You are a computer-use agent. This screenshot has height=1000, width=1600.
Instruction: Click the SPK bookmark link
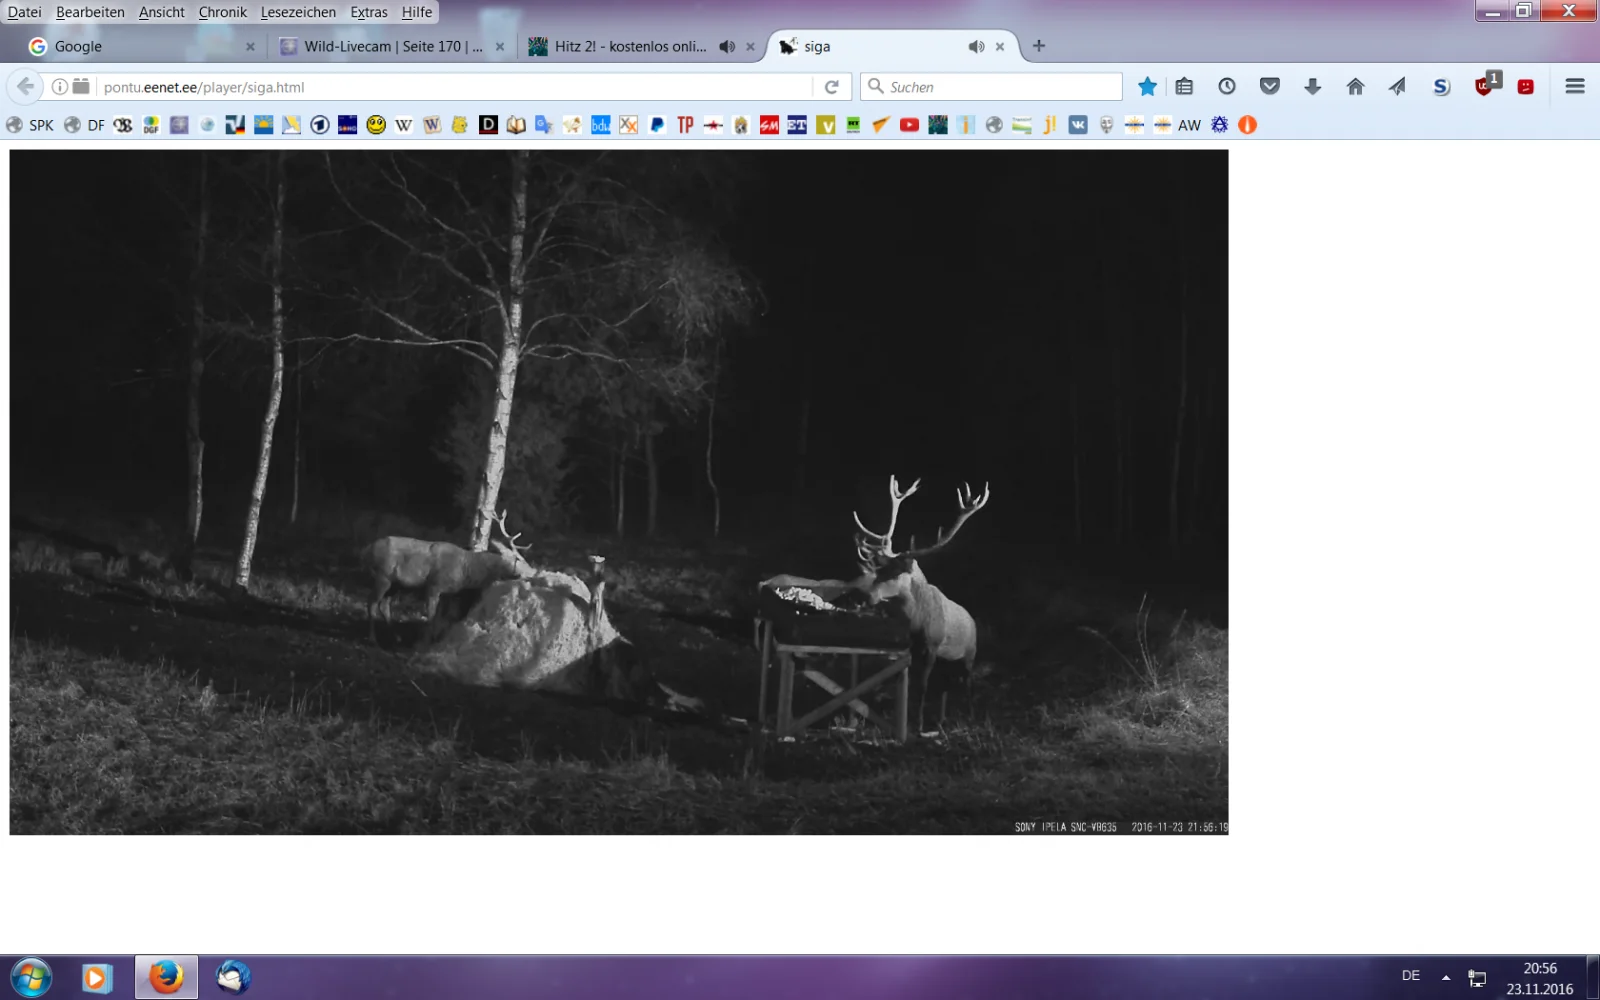click(31, 125)
